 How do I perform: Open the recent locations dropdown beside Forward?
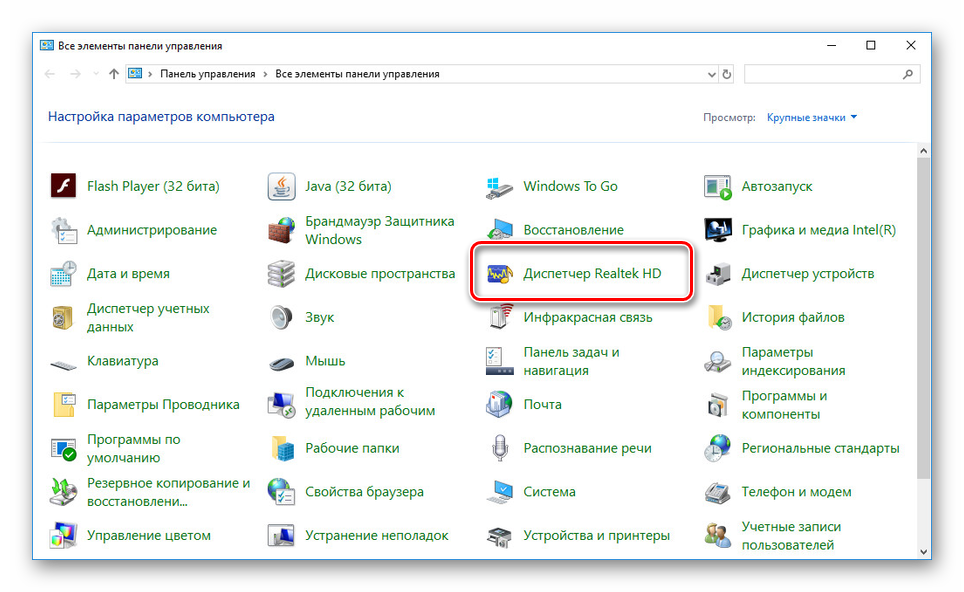(x=95, y=74)
